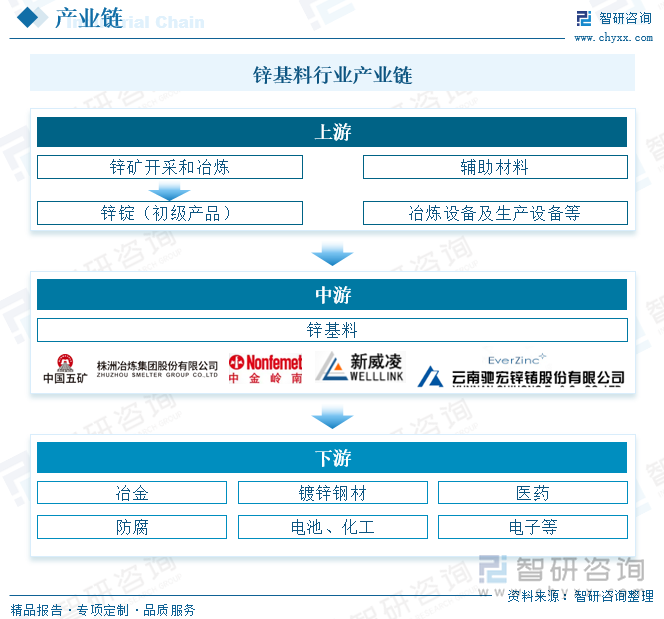Click the 智研咨询 brand name at top right
Screen dimensions: 664x619
(x=625, y=18)
